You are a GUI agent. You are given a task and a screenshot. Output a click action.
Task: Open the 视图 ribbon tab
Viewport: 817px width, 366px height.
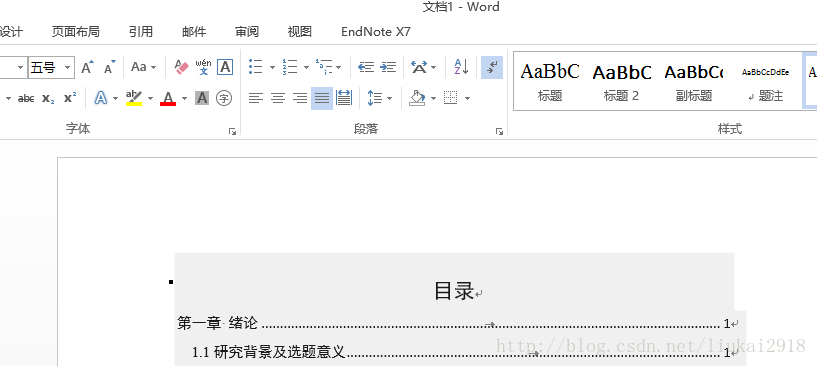pos(300,32)
